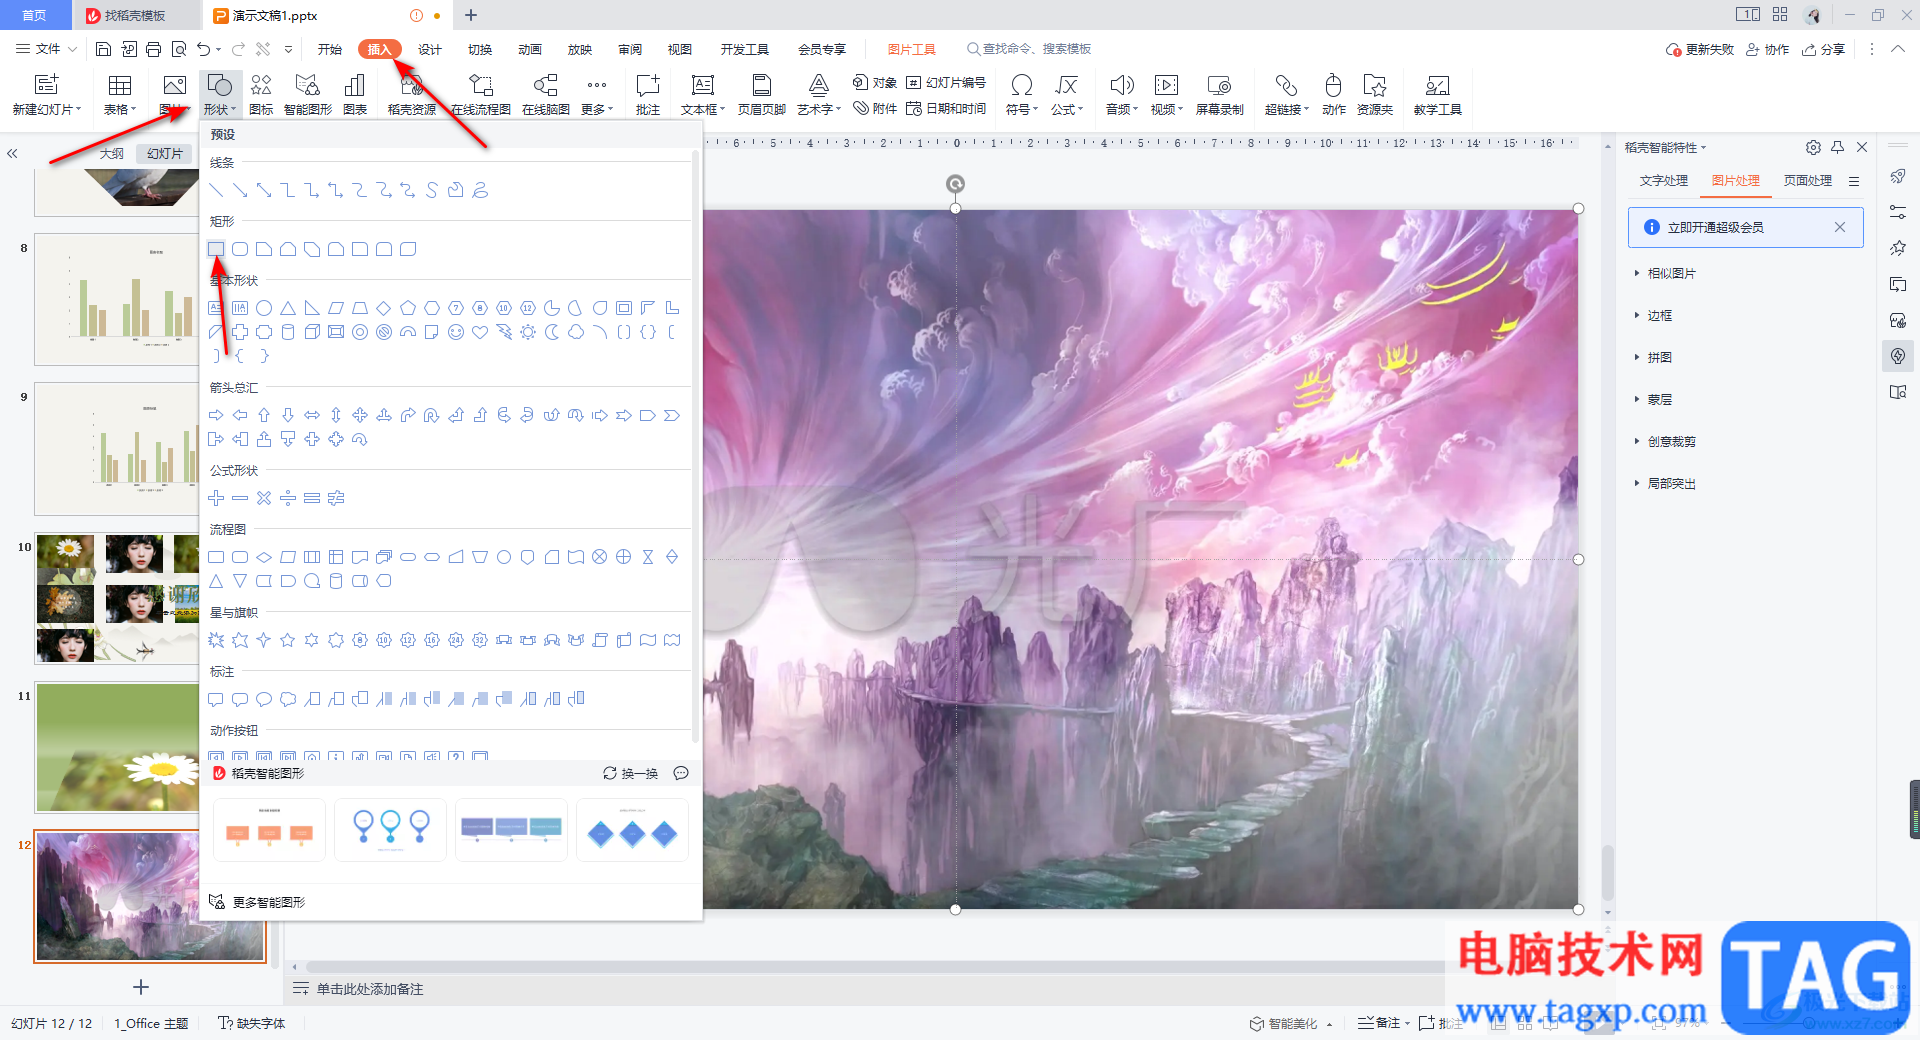The height and width of the screenshot is (1040, 1920).
Task: Select the blue diamonds smart graphic thumbnail
Action: (632, 830)
